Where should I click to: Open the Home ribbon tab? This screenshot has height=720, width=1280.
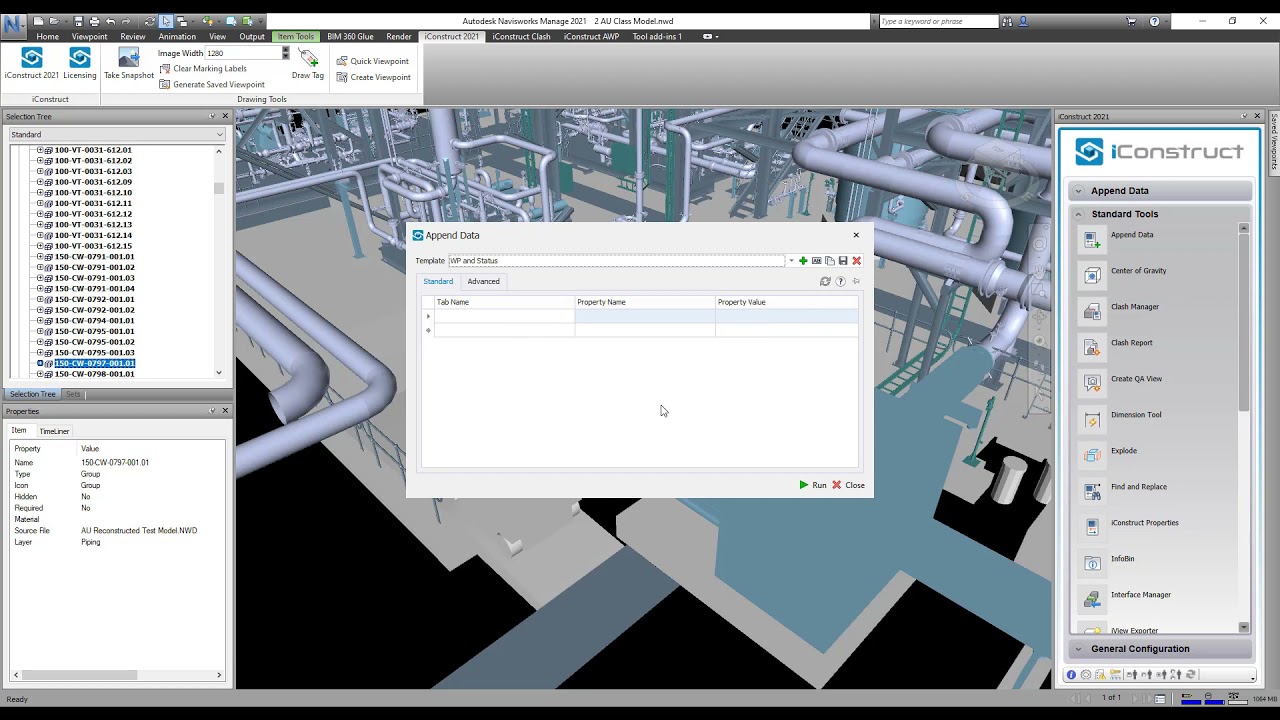tap(47, 37)
